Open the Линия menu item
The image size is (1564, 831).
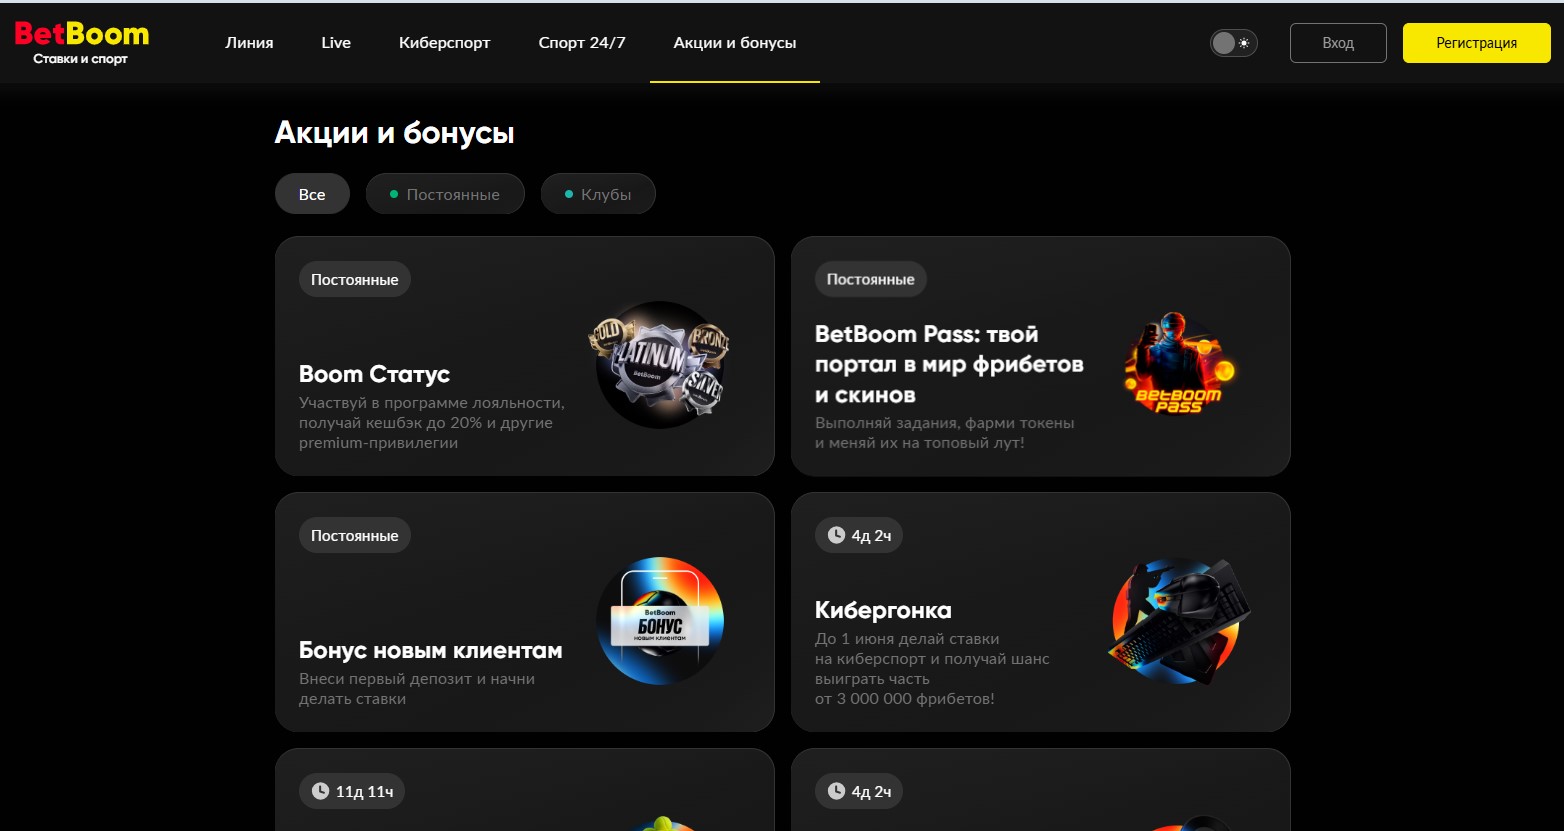click(249, 43)
